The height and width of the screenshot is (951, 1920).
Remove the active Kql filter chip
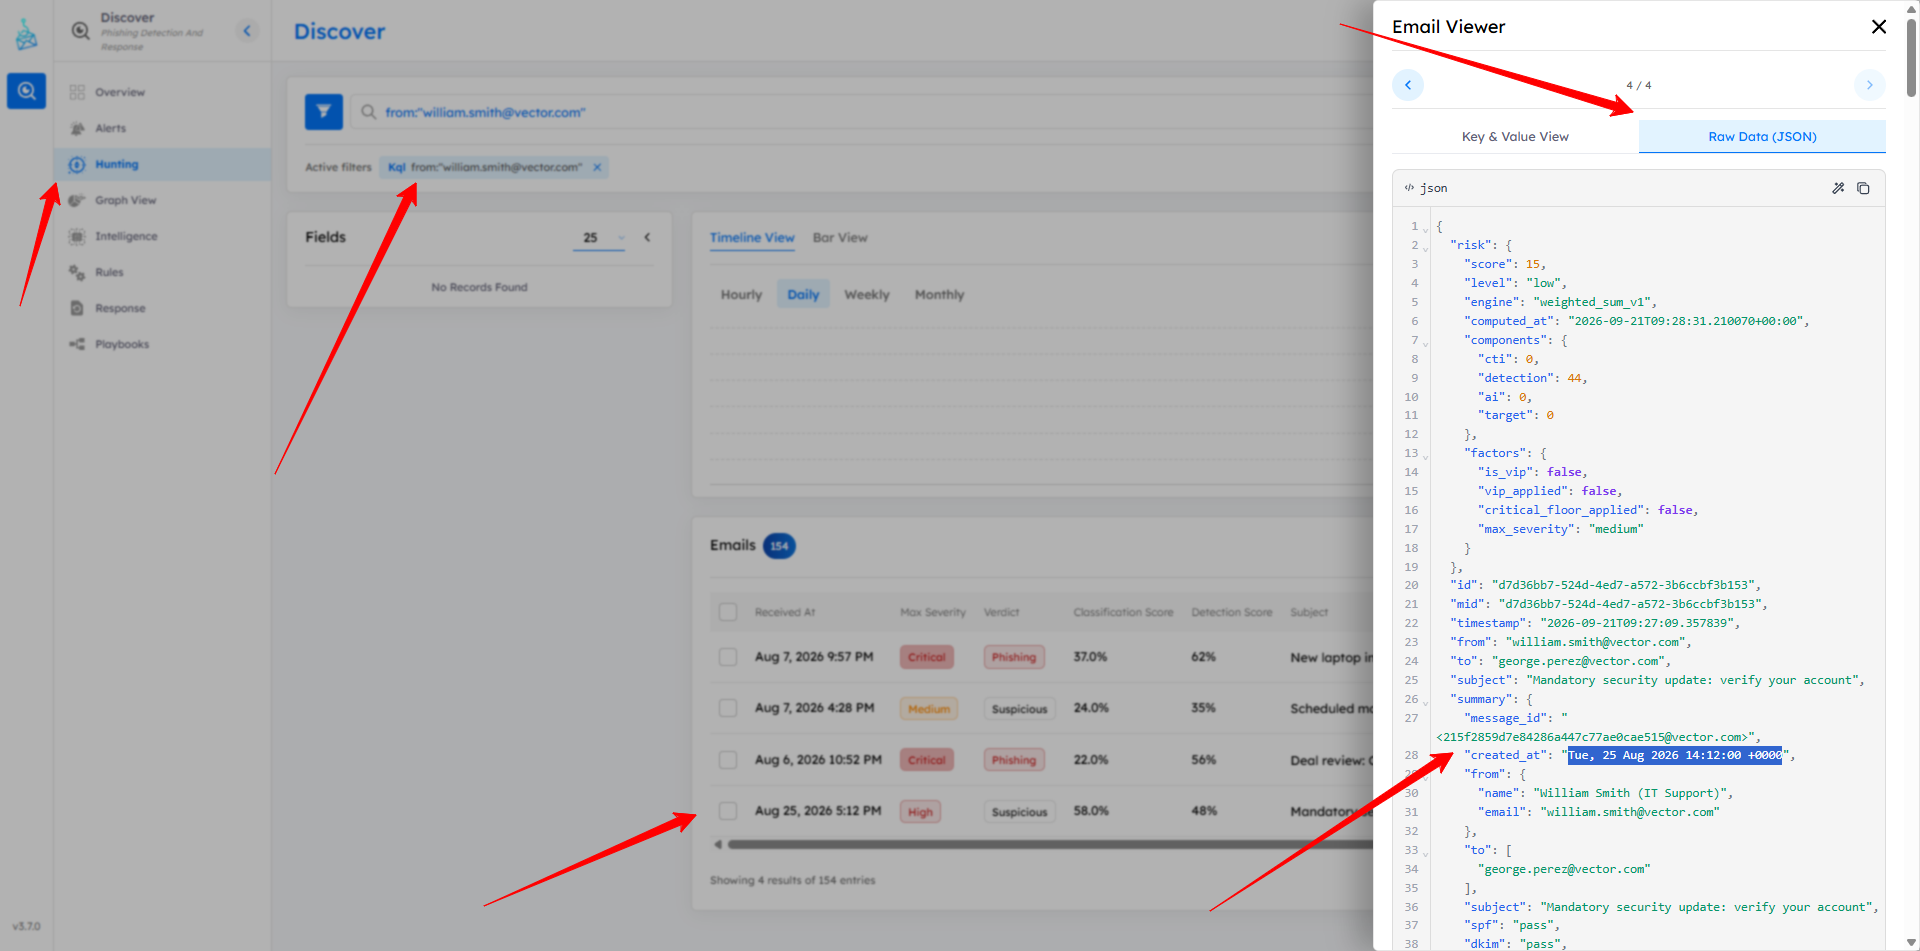point(597,167)
